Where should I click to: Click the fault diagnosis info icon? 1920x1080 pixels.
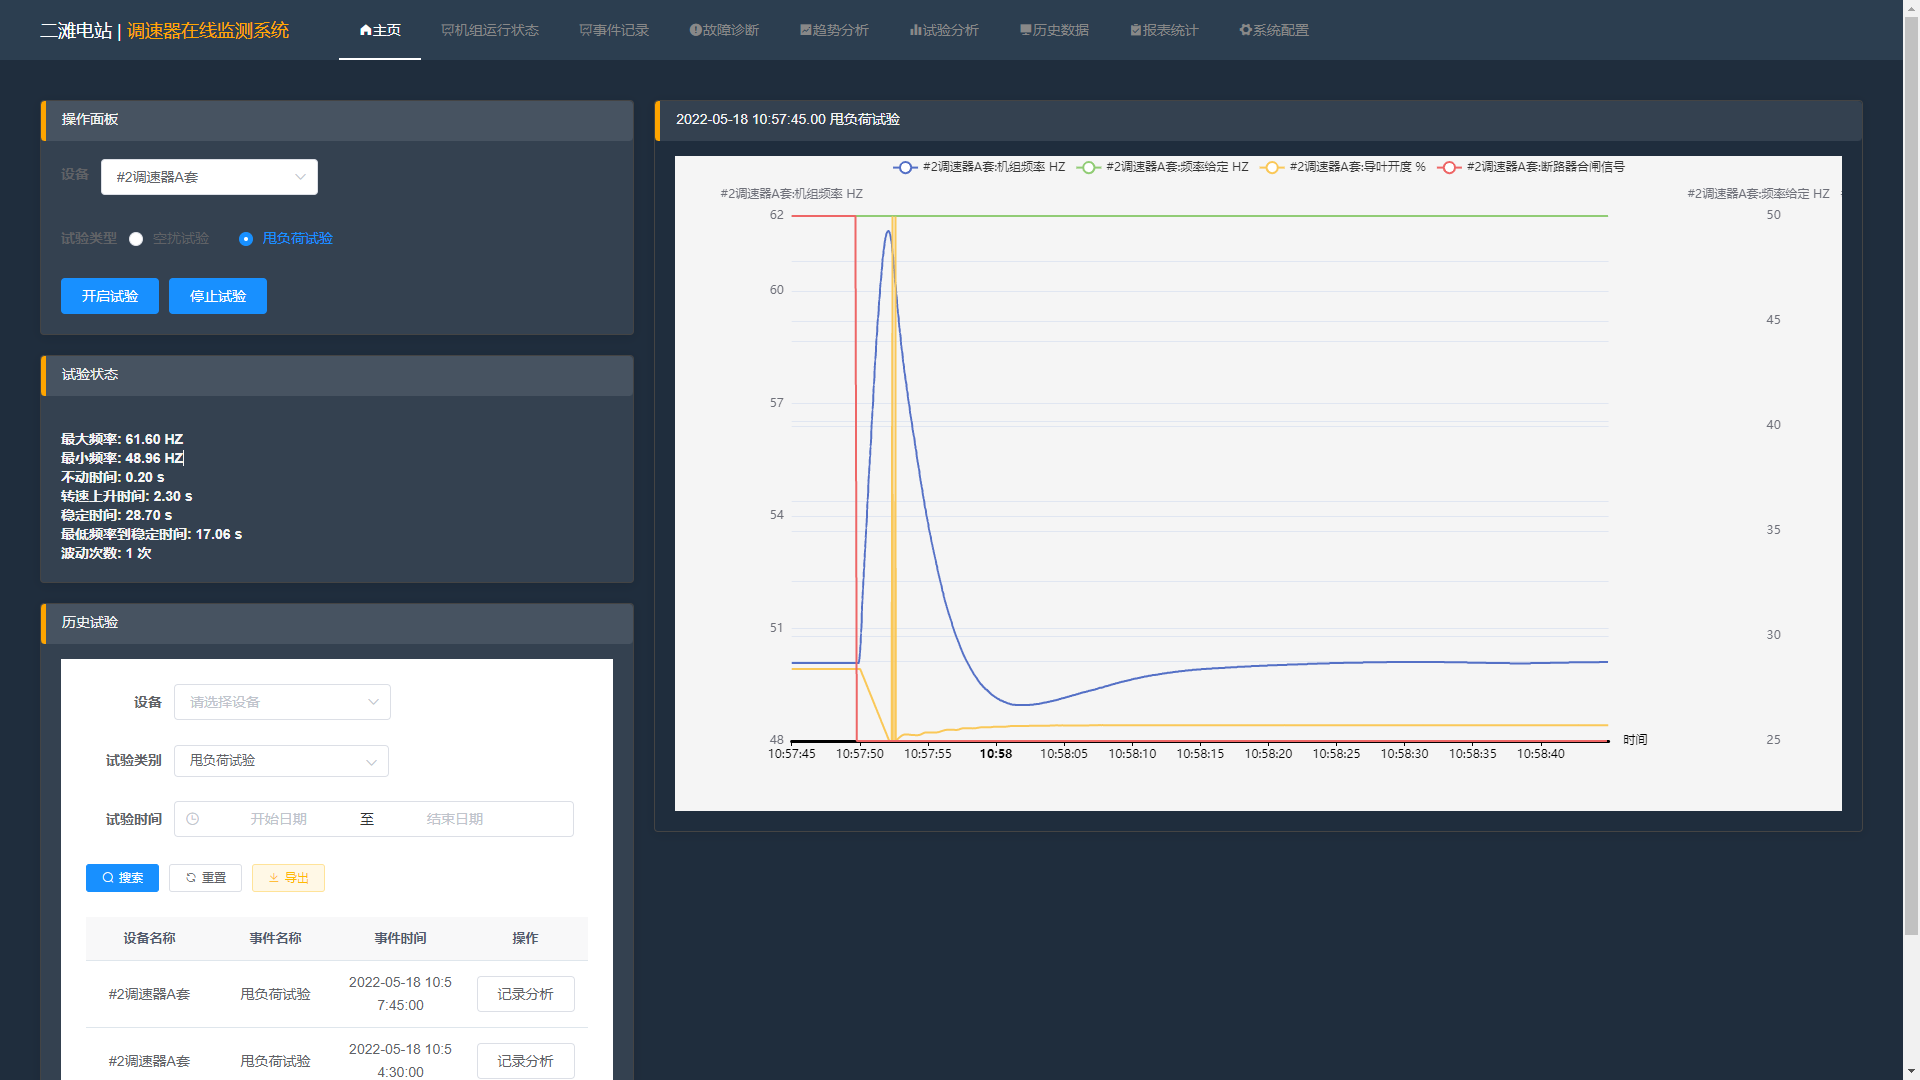tap(695, 30)
